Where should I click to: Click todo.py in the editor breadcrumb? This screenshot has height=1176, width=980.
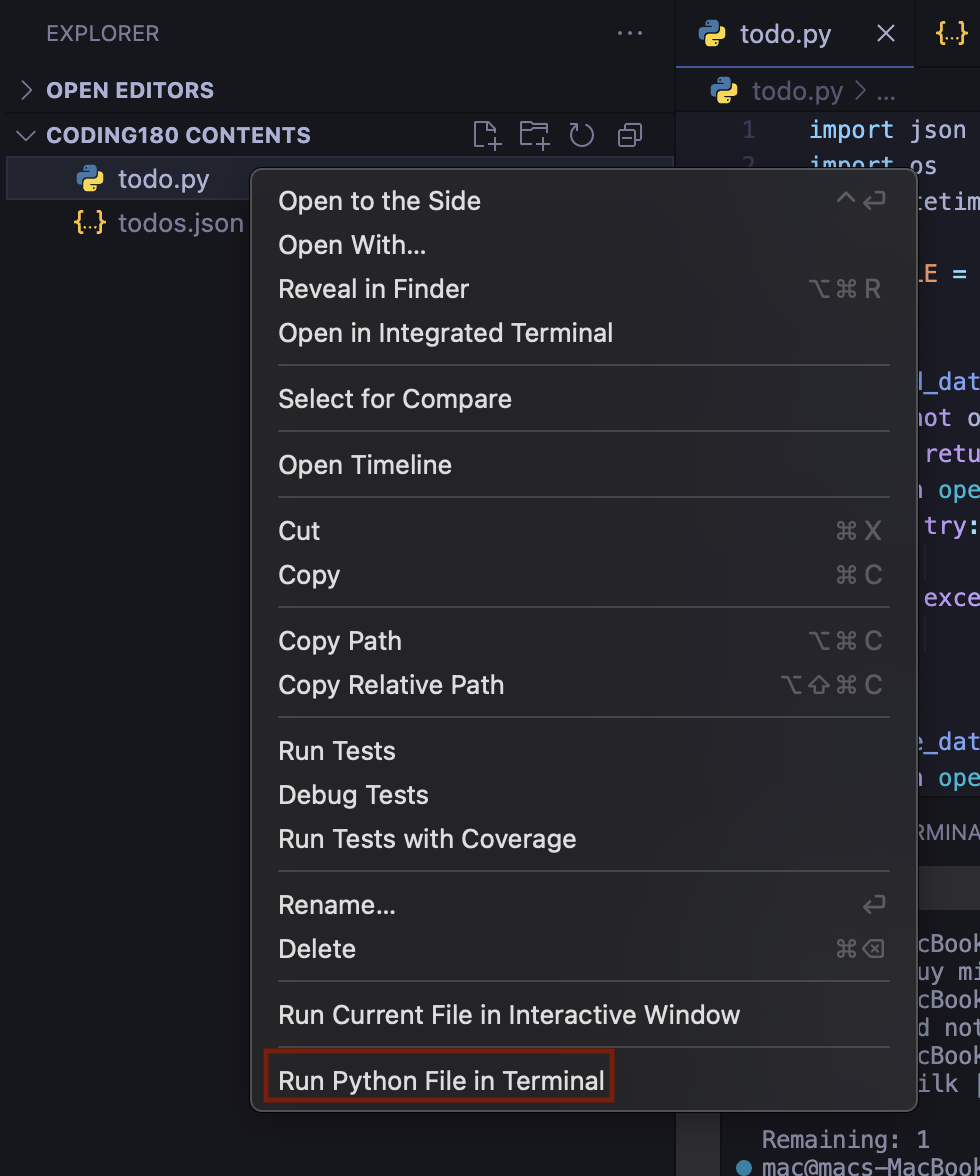click(x=797, y=92)
